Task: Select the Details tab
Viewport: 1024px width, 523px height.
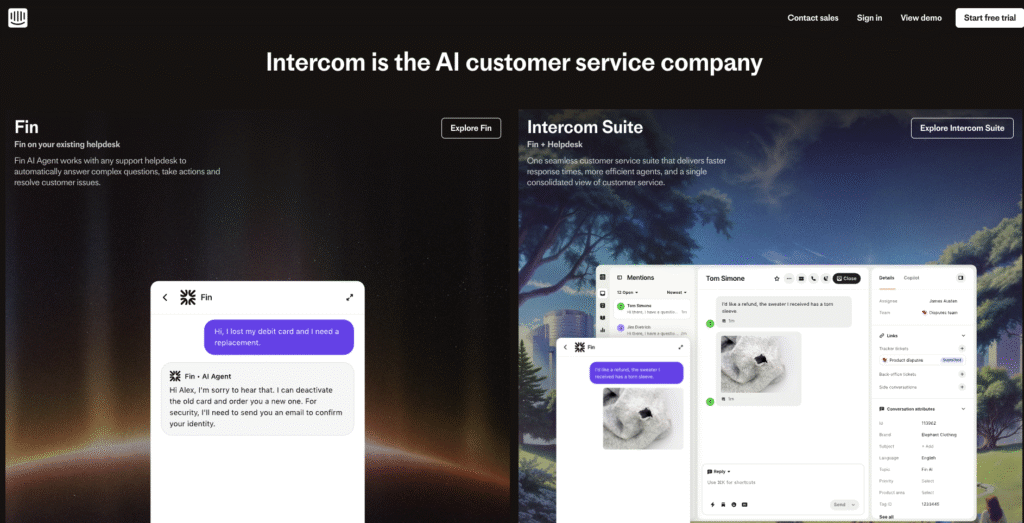Action: tap(886, 278)
